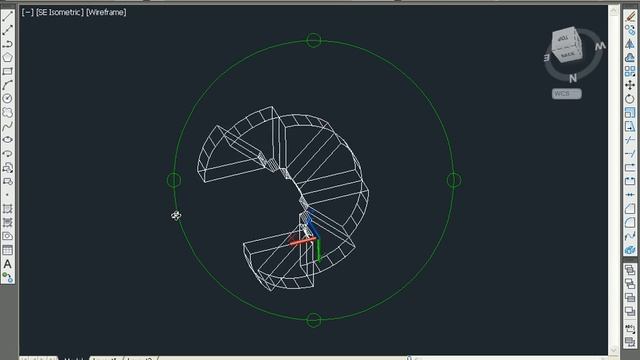Image resolution: width=640 pixels, height=360 pixels.
Task: Click the bottom orbit arcball handle
Action: 313,320
